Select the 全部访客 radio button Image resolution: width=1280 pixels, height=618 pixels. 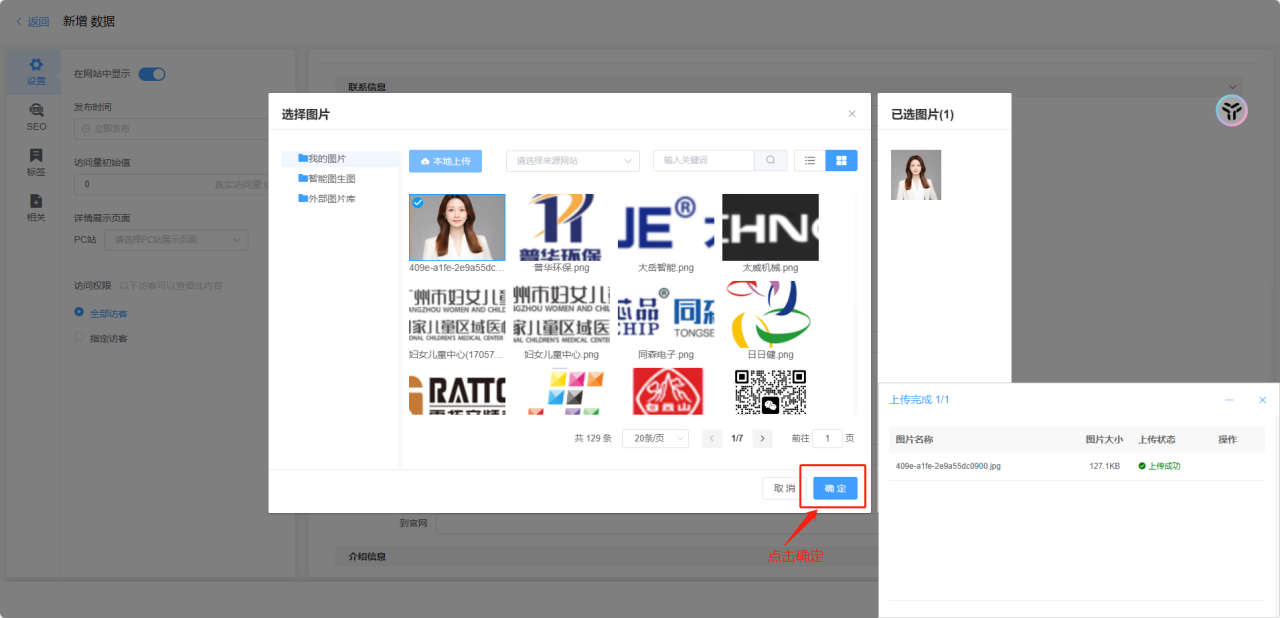(79, 313)
